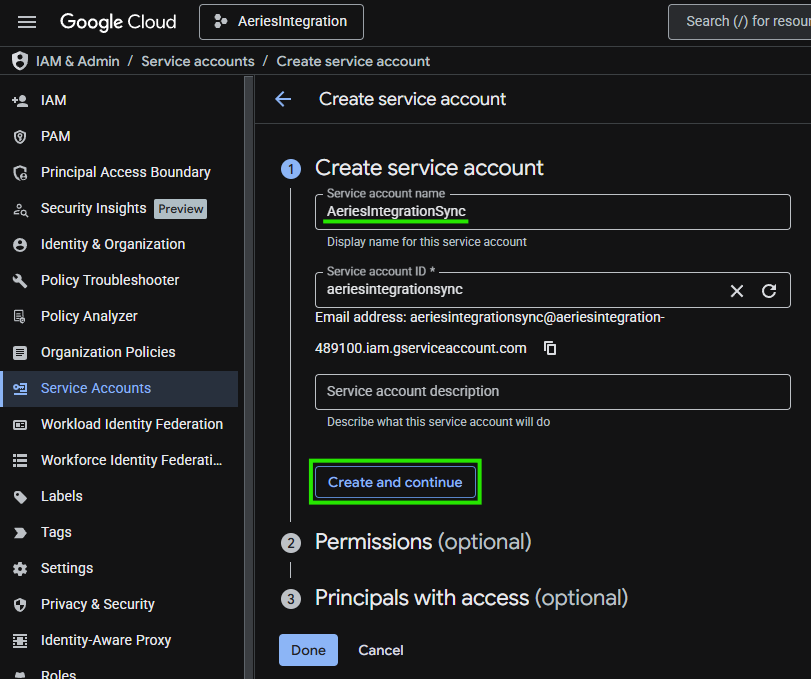Click the Identity & Organization icon
The width and height of the screenshot is (811, 679).
pos(20,245)
